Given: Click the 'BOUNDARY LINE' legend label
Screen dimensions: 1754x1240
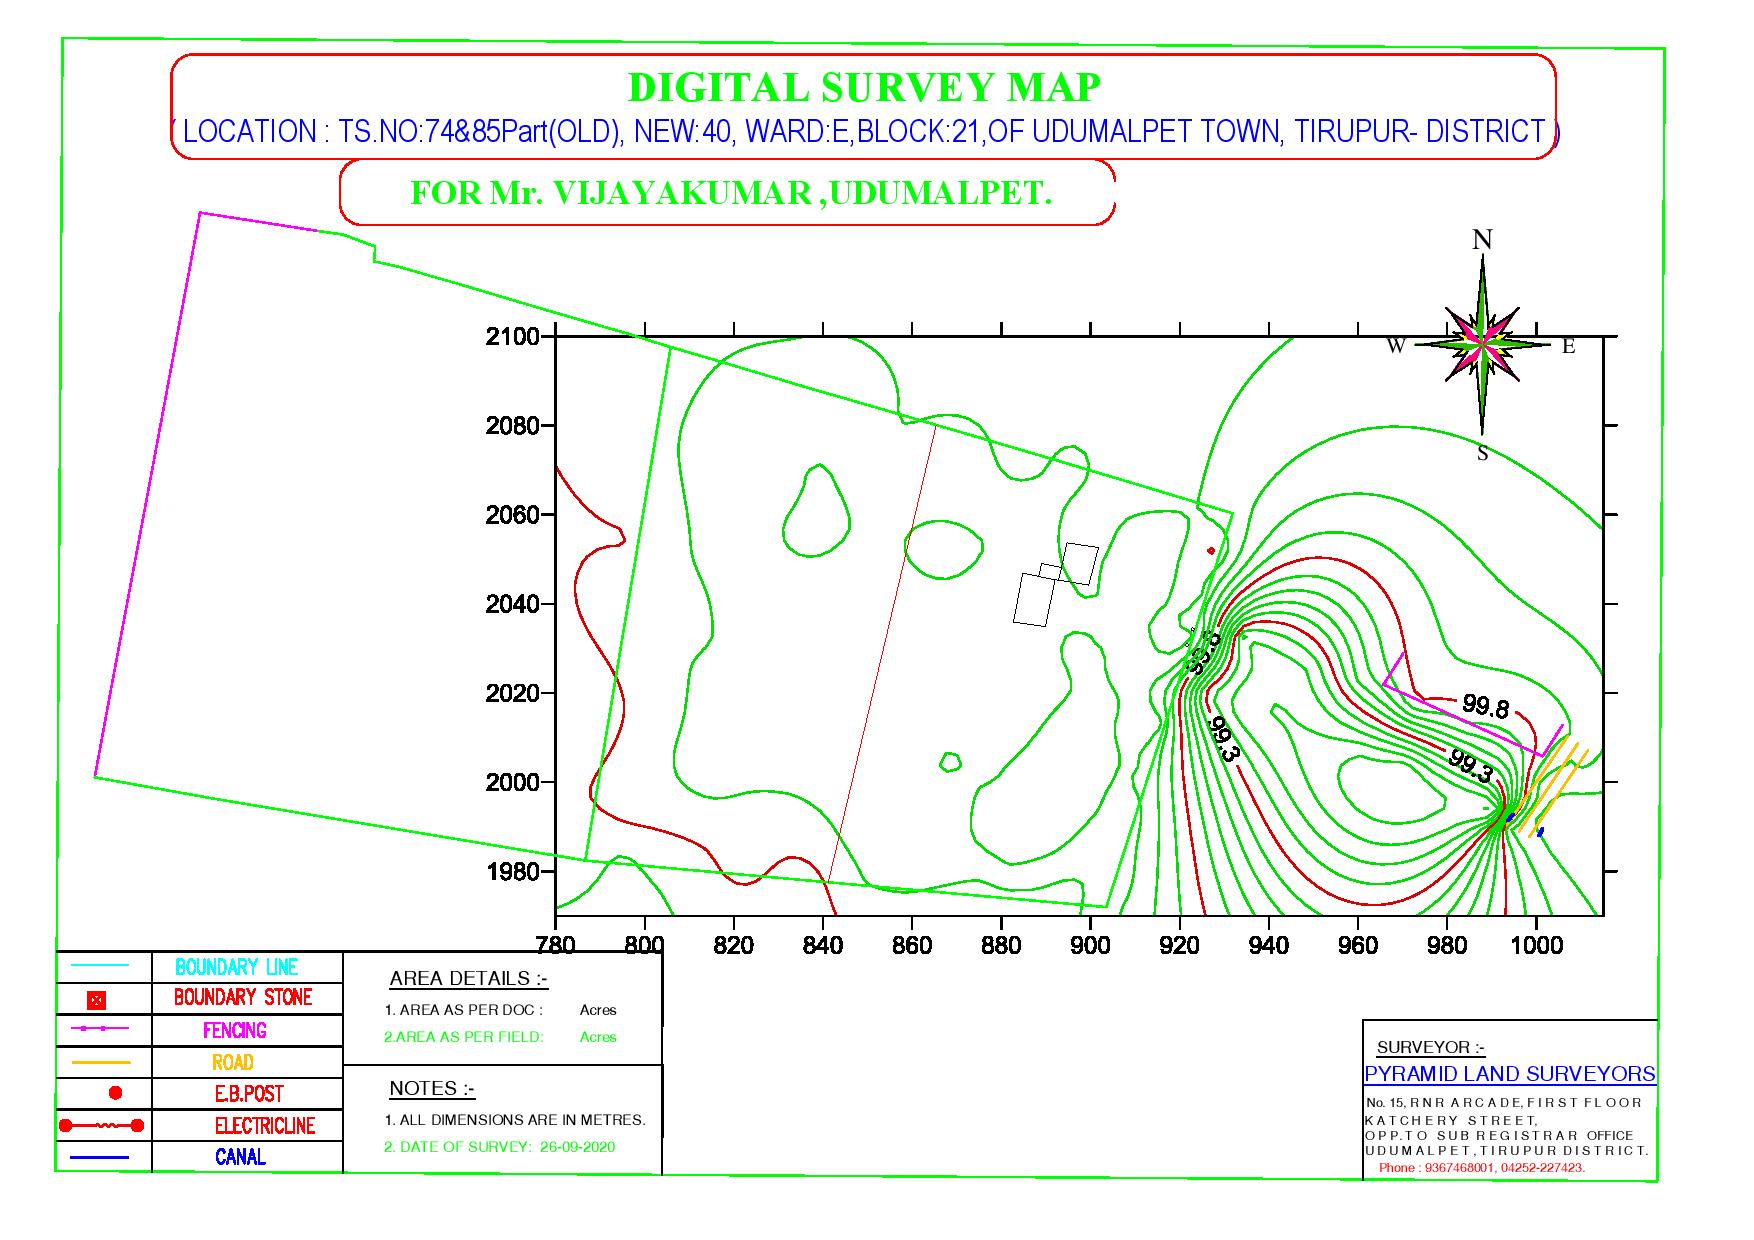Looking at the screenshot, I should click(236, 967).
